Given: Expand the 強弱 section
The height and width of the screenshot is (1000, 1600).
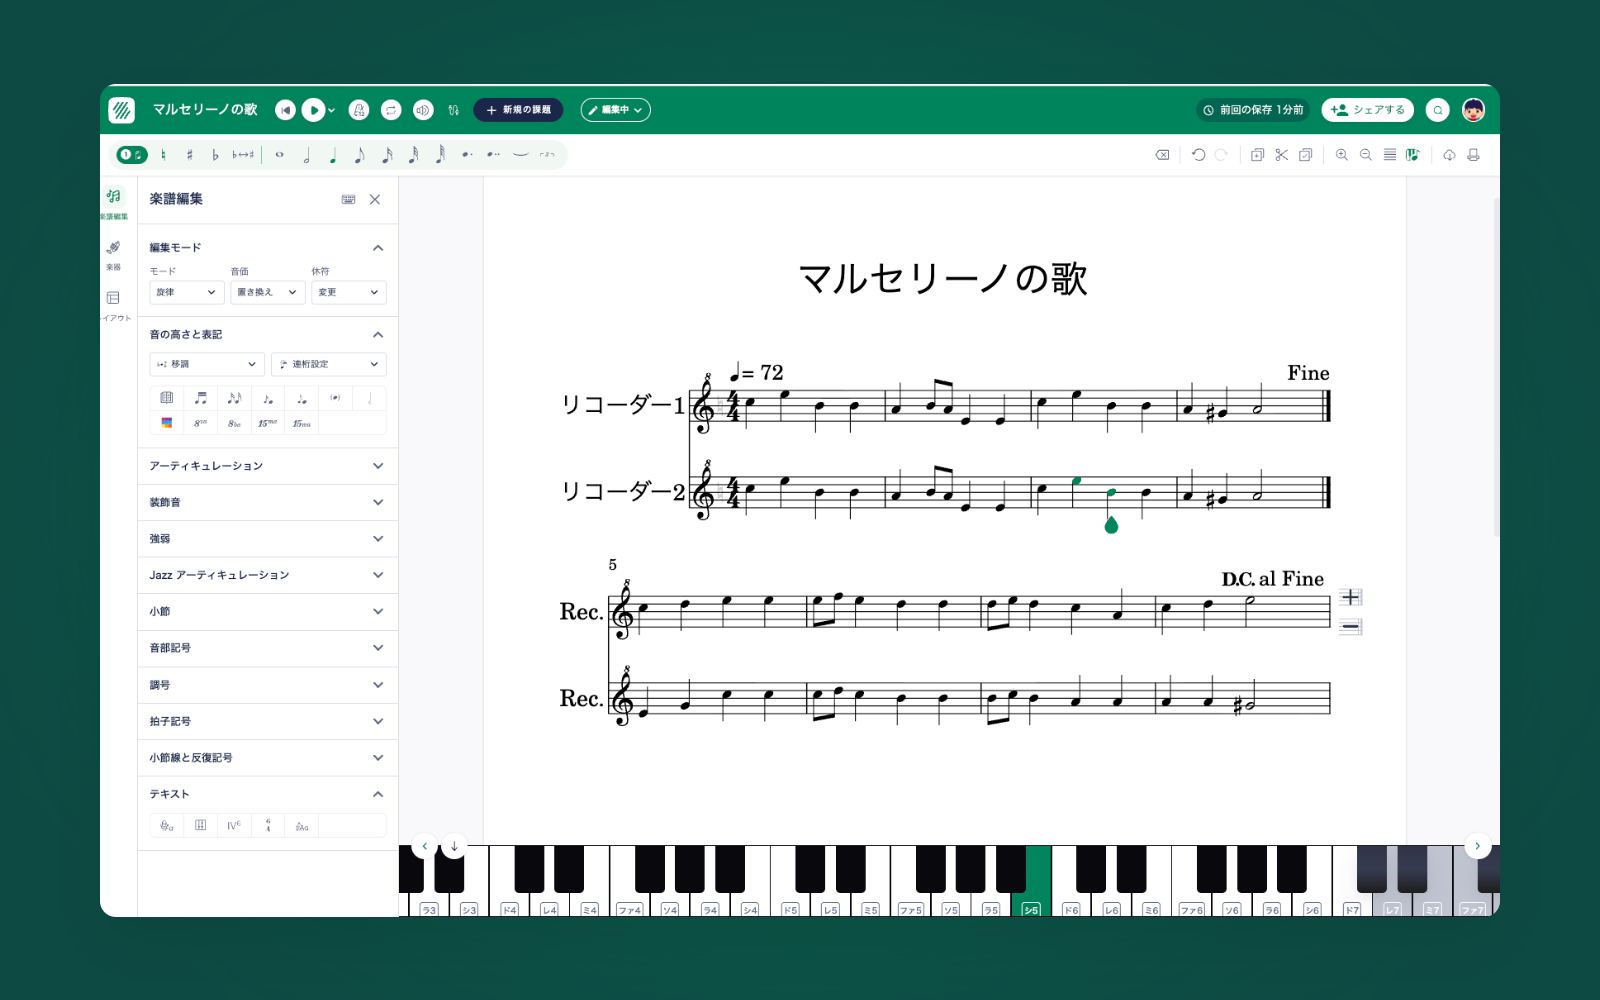Looking at the screenshot, I should (267, 539).
